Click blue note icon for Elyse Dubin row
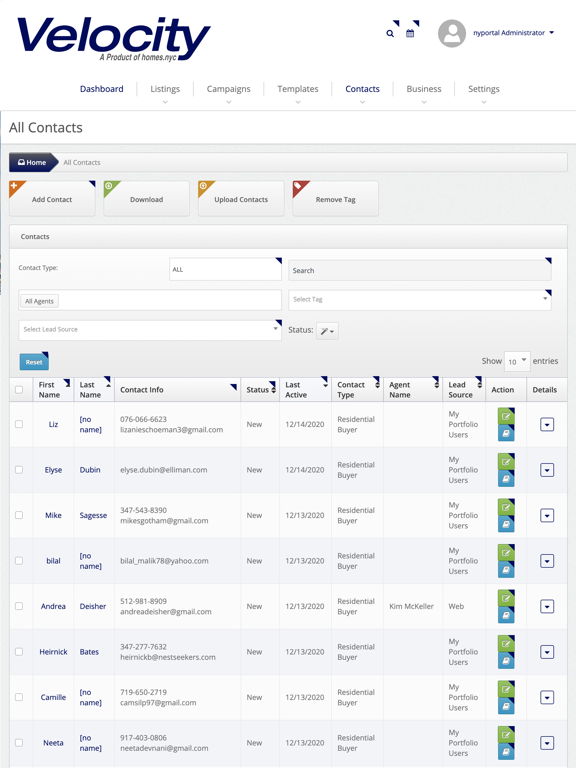576x768 pixels. point(506,479)
